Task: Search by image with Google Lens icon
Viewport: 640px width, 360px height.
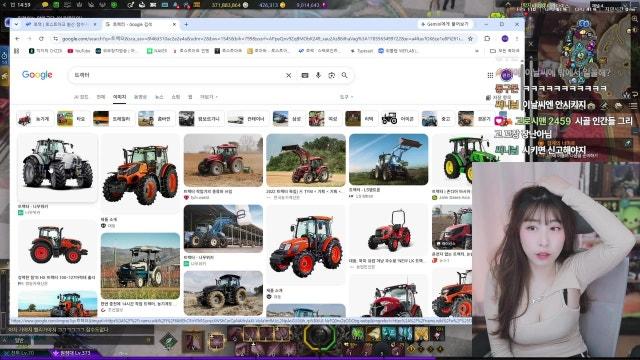Action: point(331,75)
